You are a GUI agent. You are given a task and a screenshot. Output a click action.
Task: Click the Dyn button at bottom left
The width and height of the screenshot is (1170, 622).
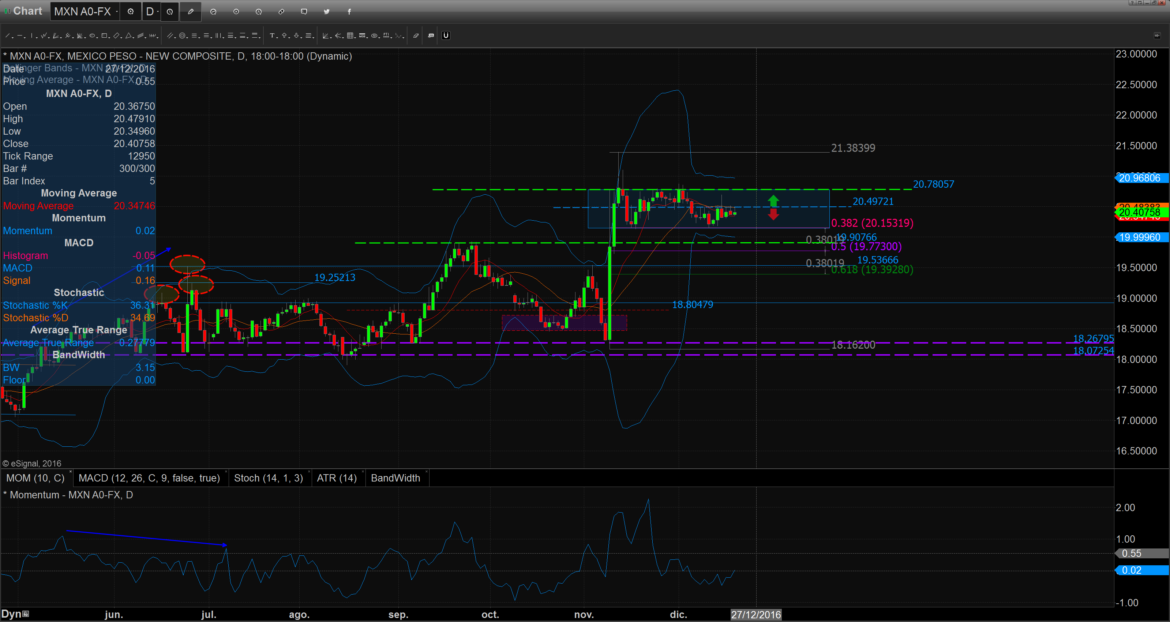click(13, 615)
